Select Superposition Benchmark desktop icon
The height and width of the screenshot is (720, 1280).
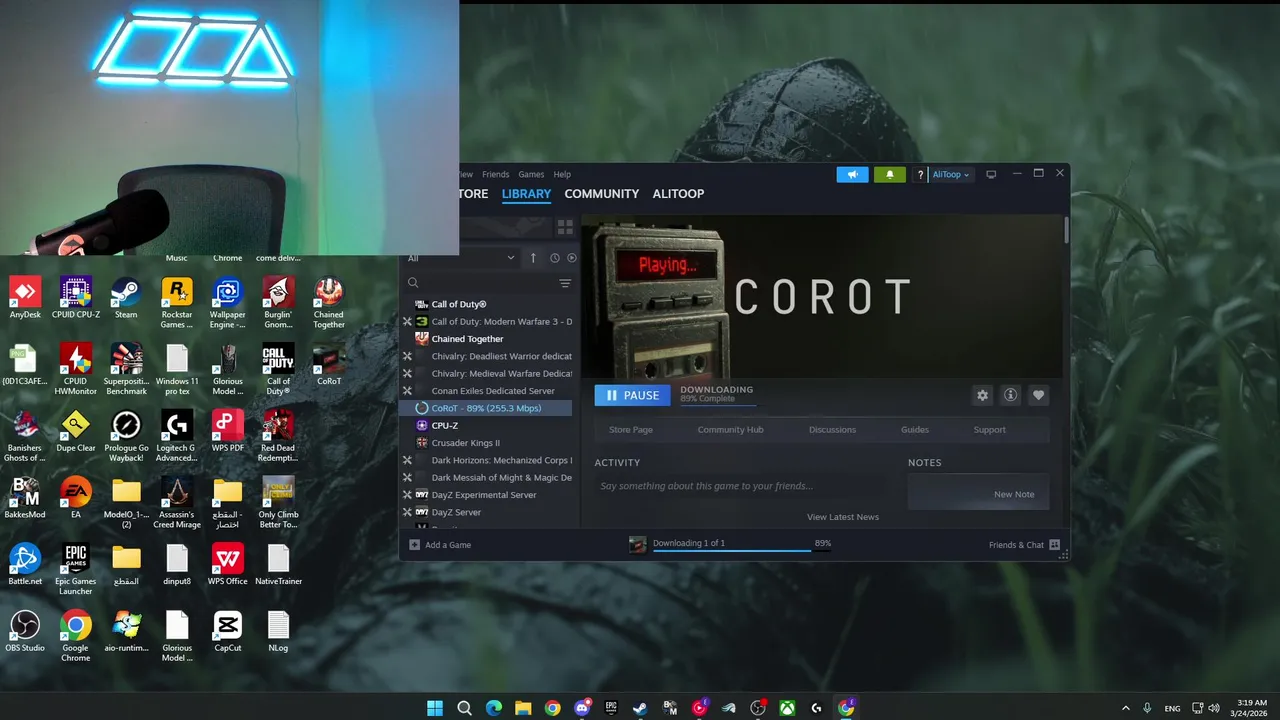pos(126,370)
